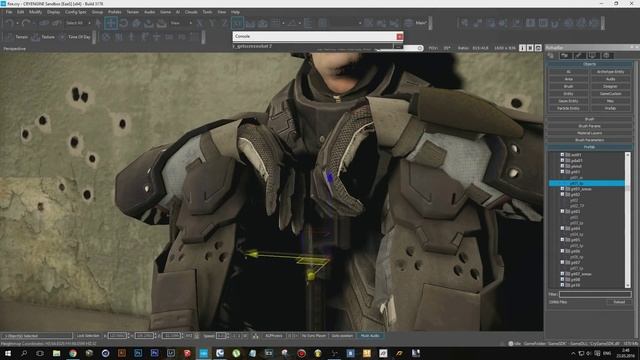Open Texture tool from the toolbar

tap(43, 37)
